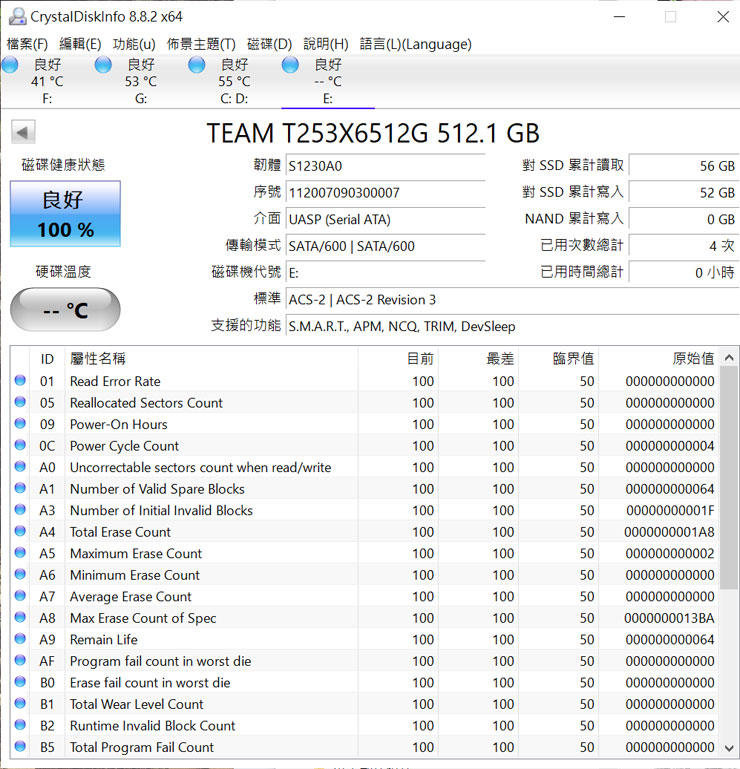Select the E: drive tab
This screenshot has height=769, width=740.
(x=328, y=81)
